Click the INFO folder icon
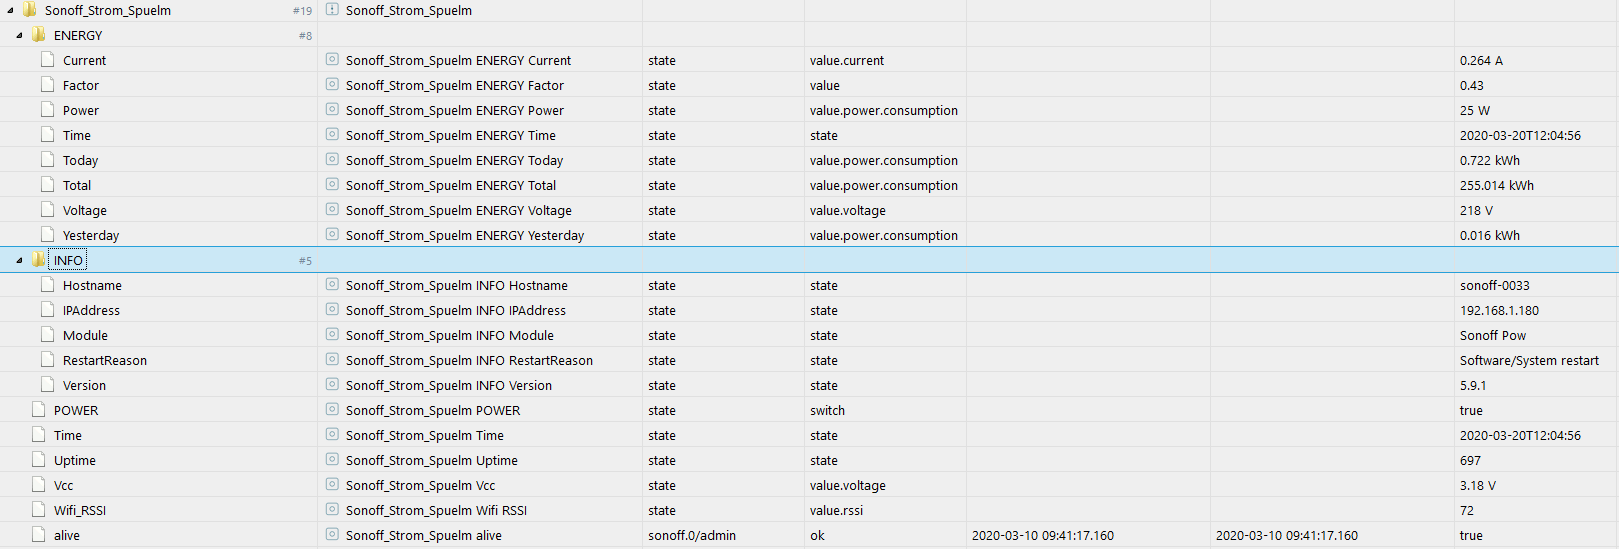1619x549 pixels. tap(39, 260)
